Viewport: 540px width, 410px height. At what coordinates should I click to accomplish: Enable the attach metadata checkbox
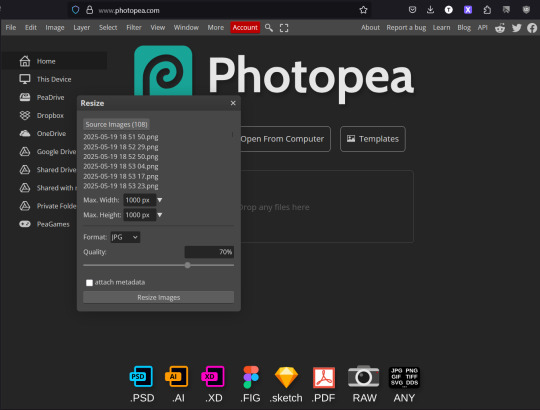point(90,283)
